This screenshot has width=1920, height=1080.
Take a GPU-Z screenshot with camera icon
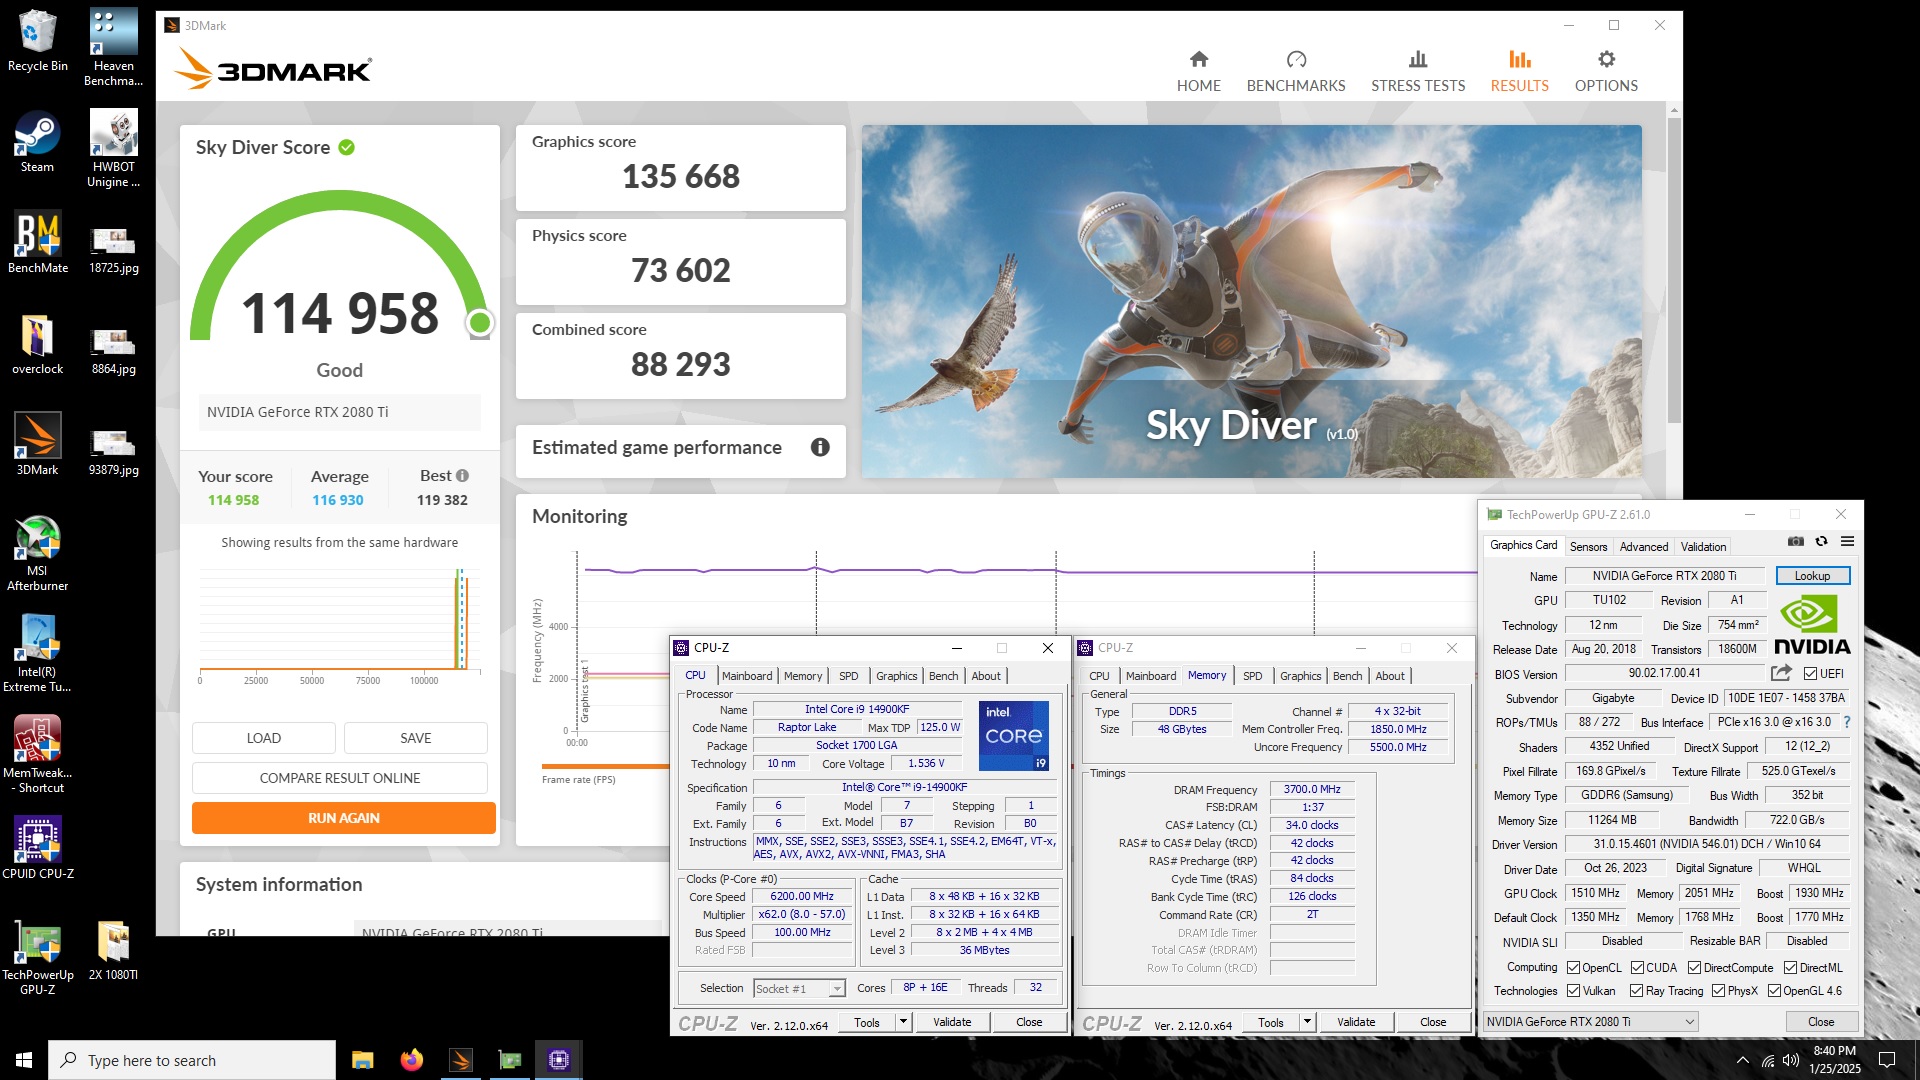(x=1796, y=541)
